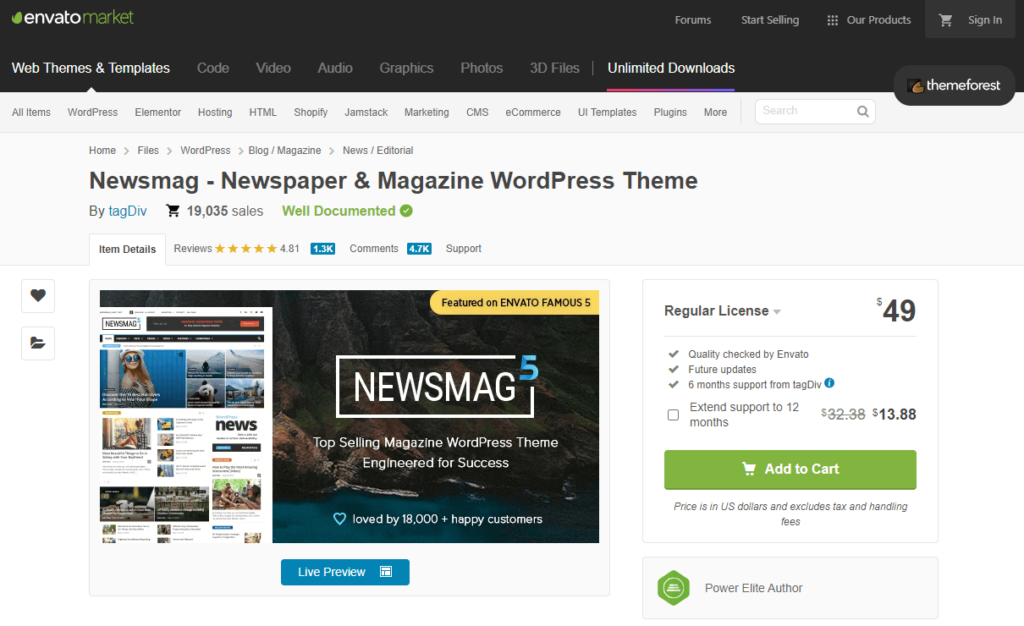Click the 19,035 sales text
This screenshot has height=626, width=1024.
pos(225,211)
